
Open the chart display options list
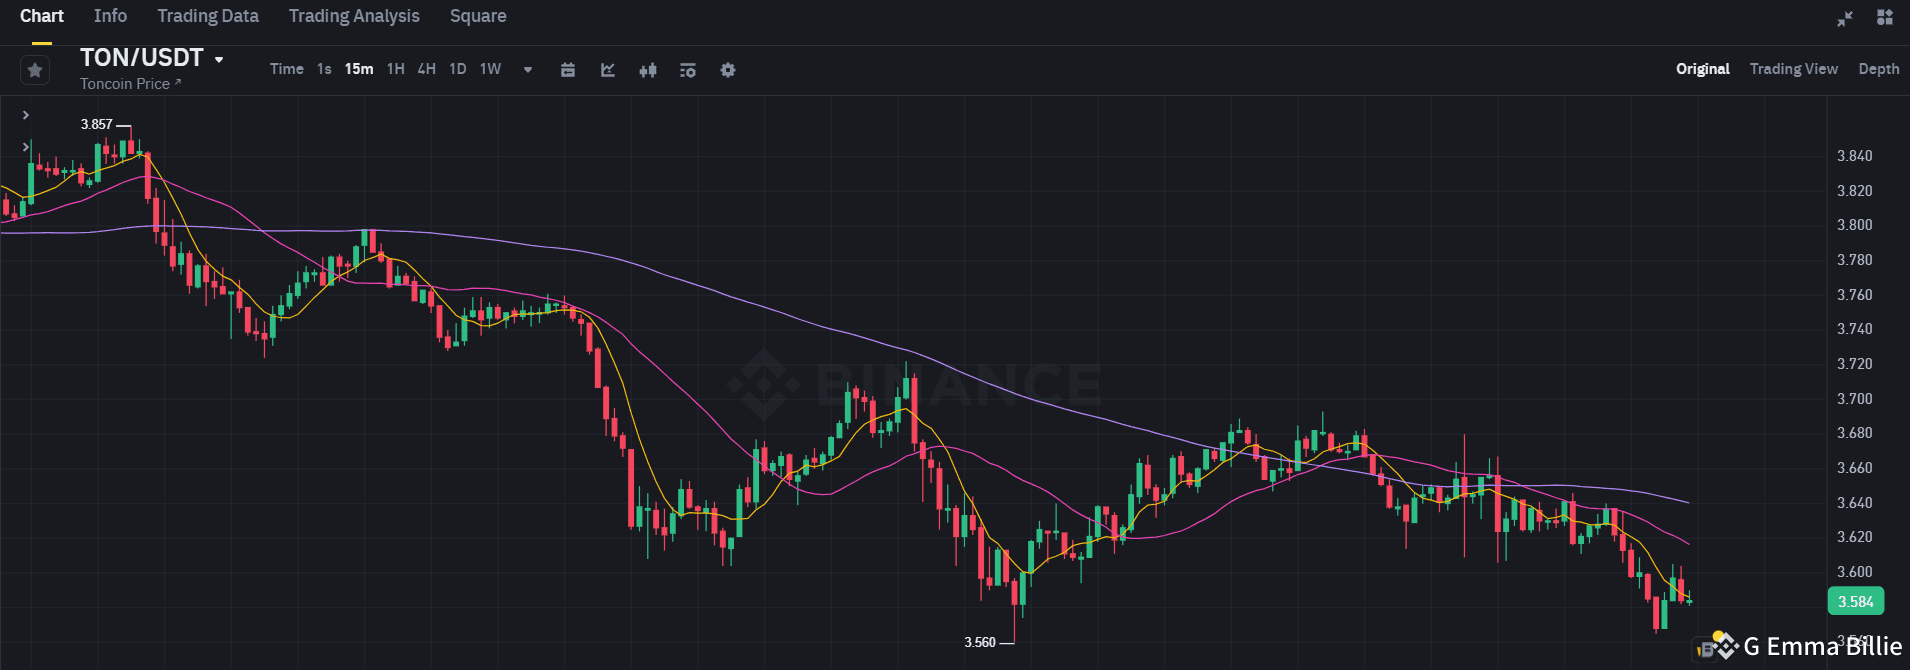tap(687, 69)
